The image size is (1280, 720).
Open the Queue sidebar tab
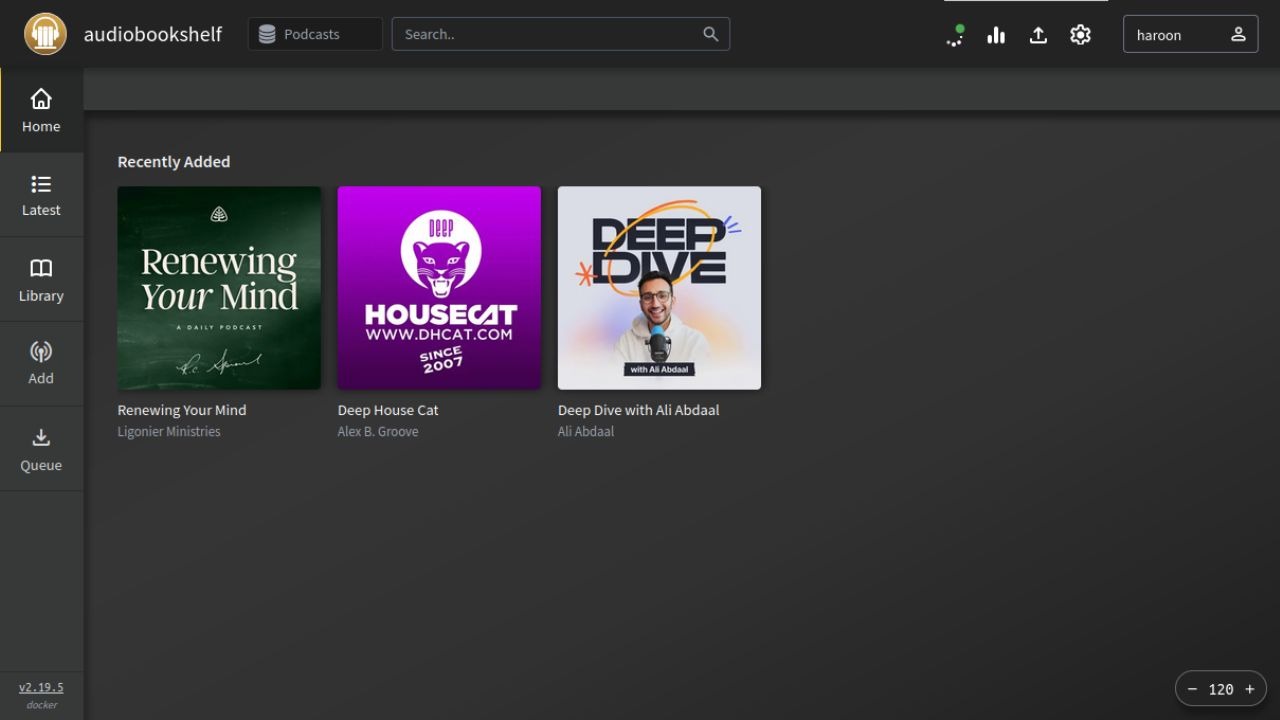coord(41,449)
